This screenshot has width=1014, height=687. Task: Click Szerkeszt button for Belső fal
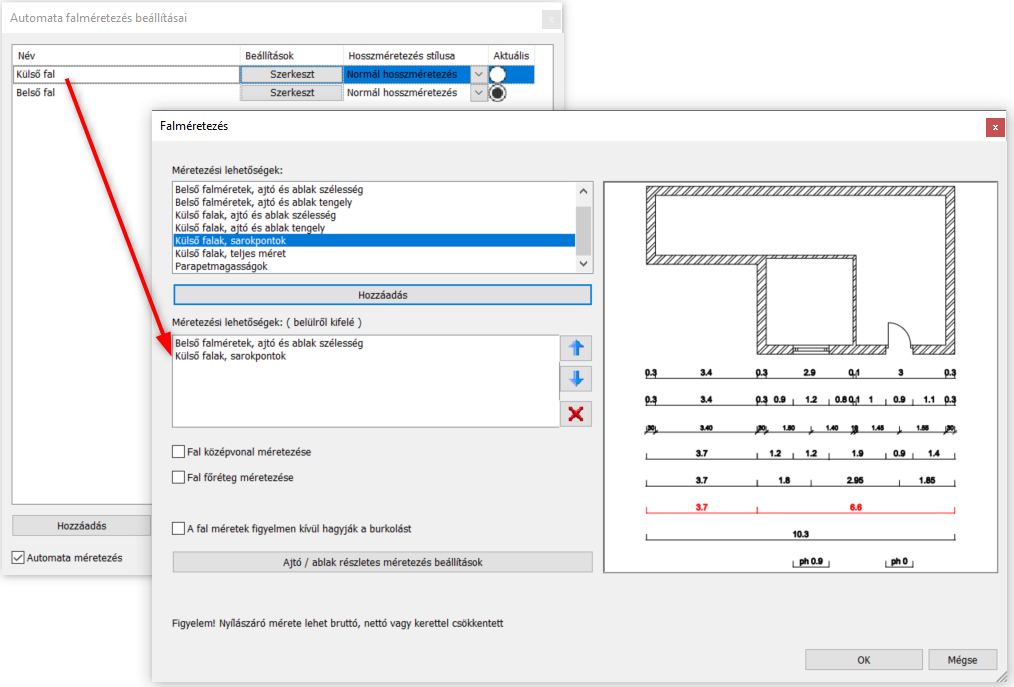click(292, 93)
